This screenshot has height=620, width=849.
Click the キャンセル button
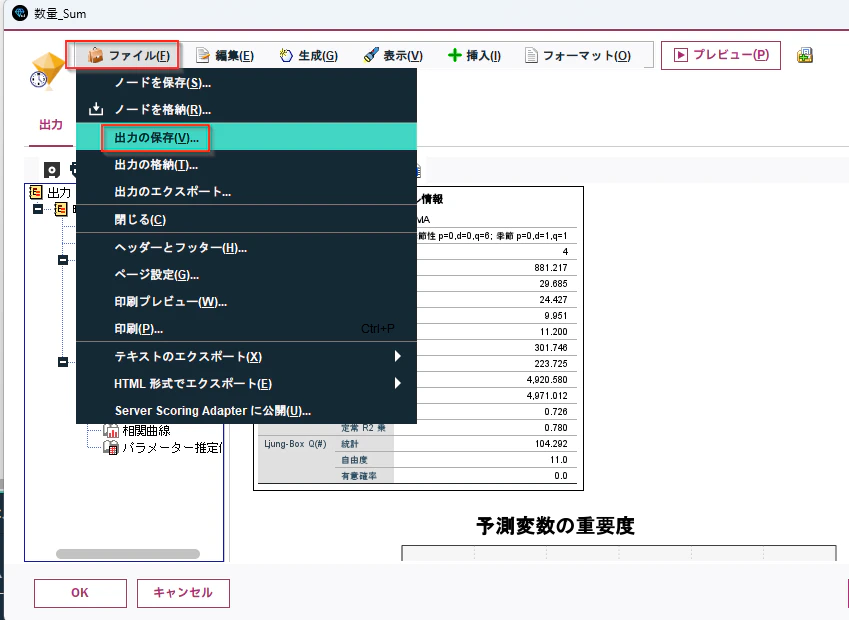click(183, 593)
